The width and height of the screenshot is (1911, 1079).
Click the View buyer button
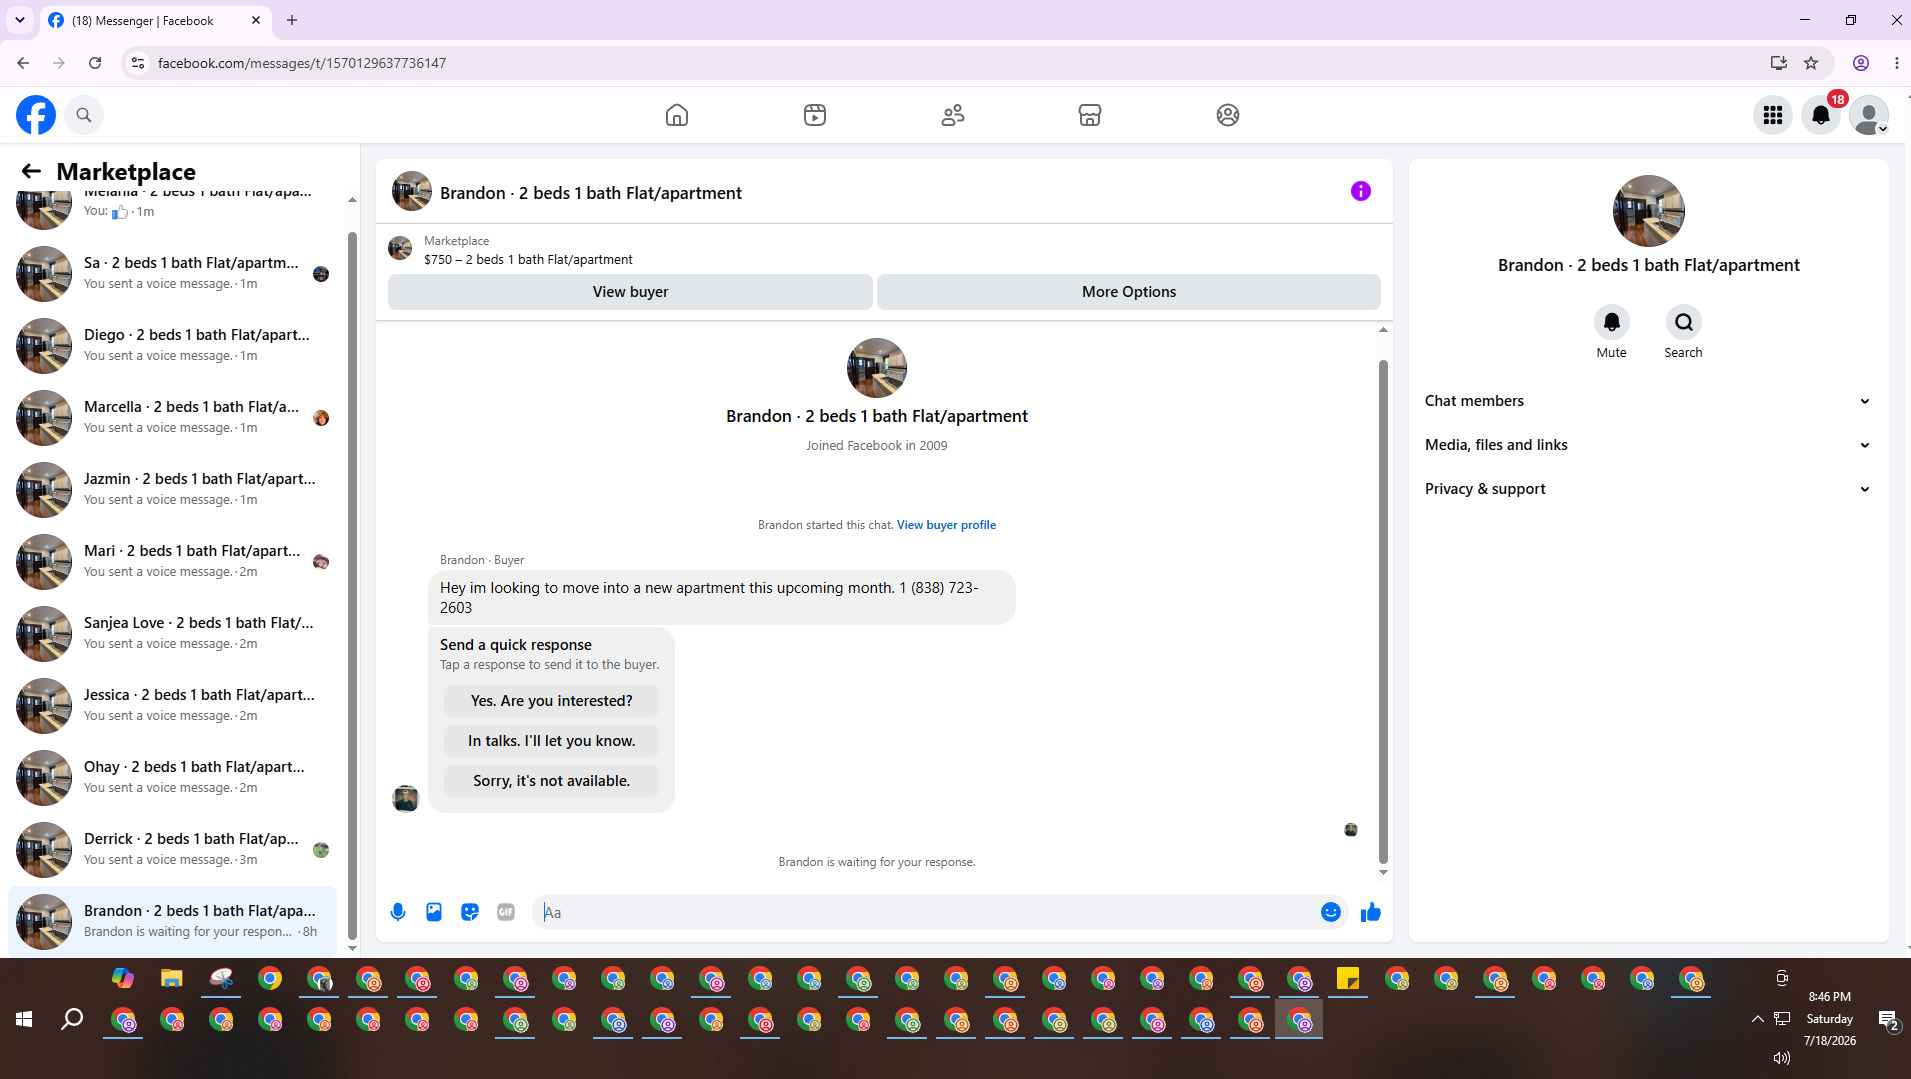coord(630,292)
